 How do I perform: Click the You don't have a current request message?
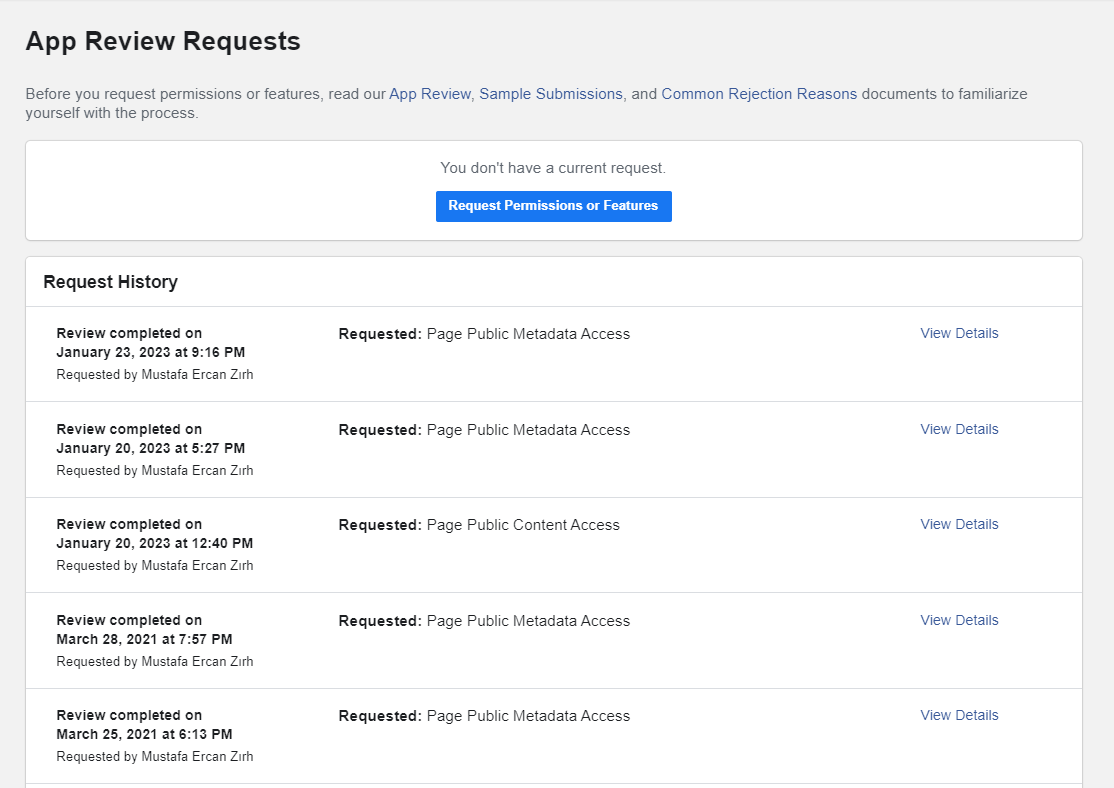coord(553,167)
